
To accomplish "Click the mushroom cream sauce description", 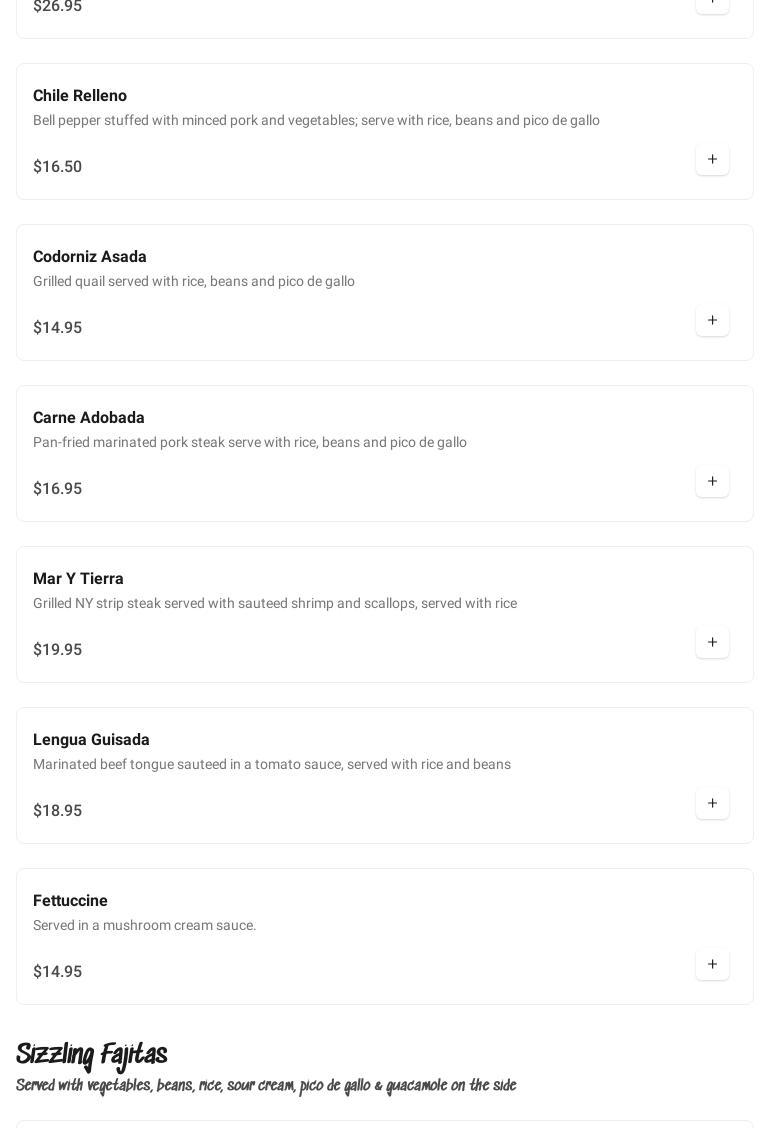I will tap(145, 926).
